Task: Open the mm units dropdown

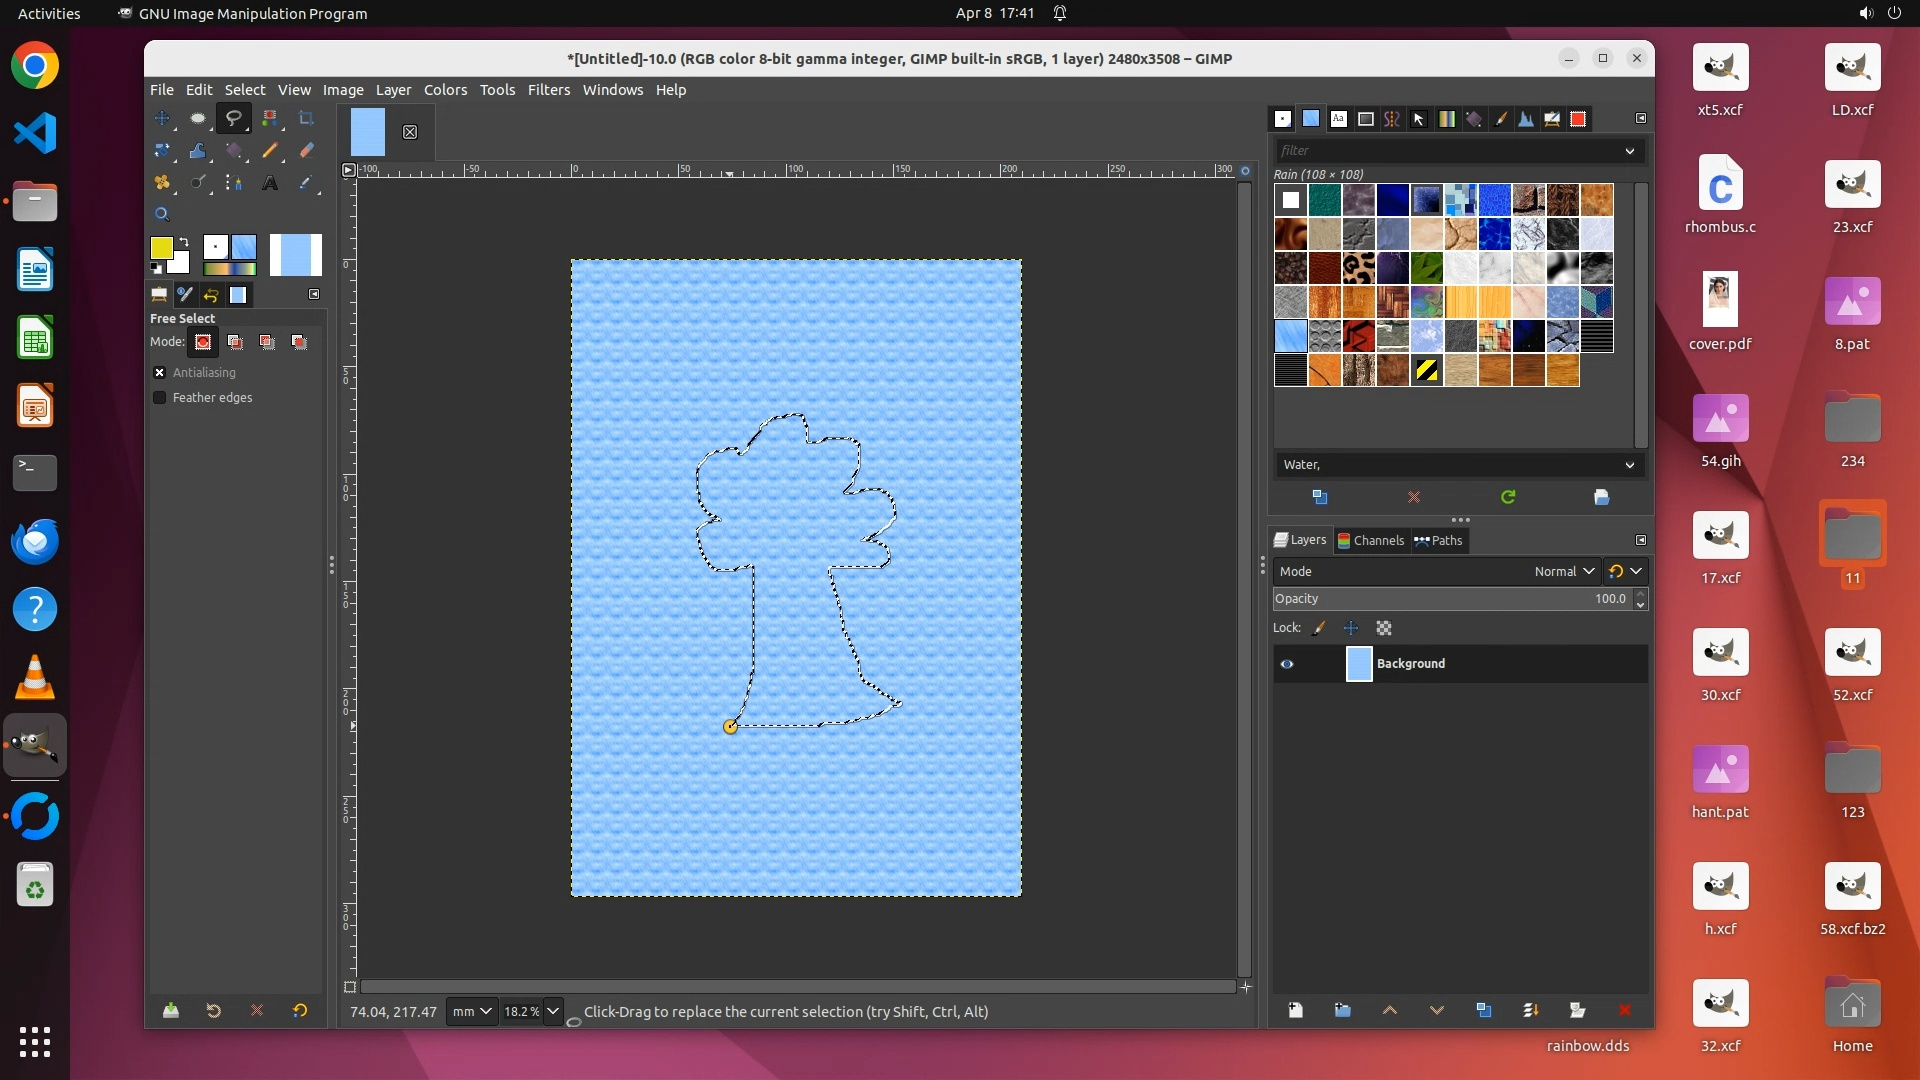Action: tap(472, 1011)
